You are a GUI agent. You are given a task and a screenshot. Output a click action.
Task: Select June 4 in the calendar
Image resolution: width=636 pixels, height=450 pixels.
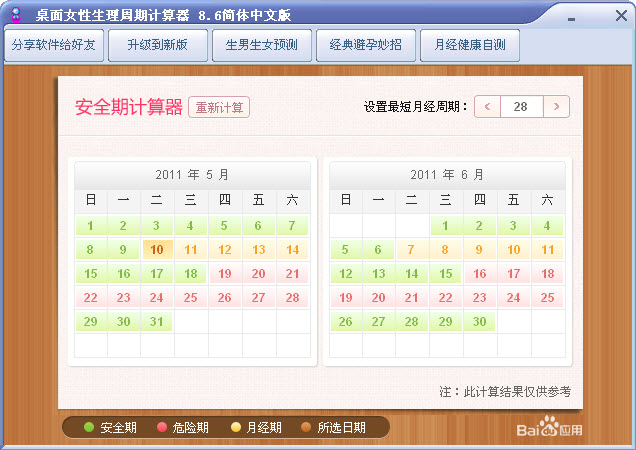pyautogui.click(x=547, y=226)
